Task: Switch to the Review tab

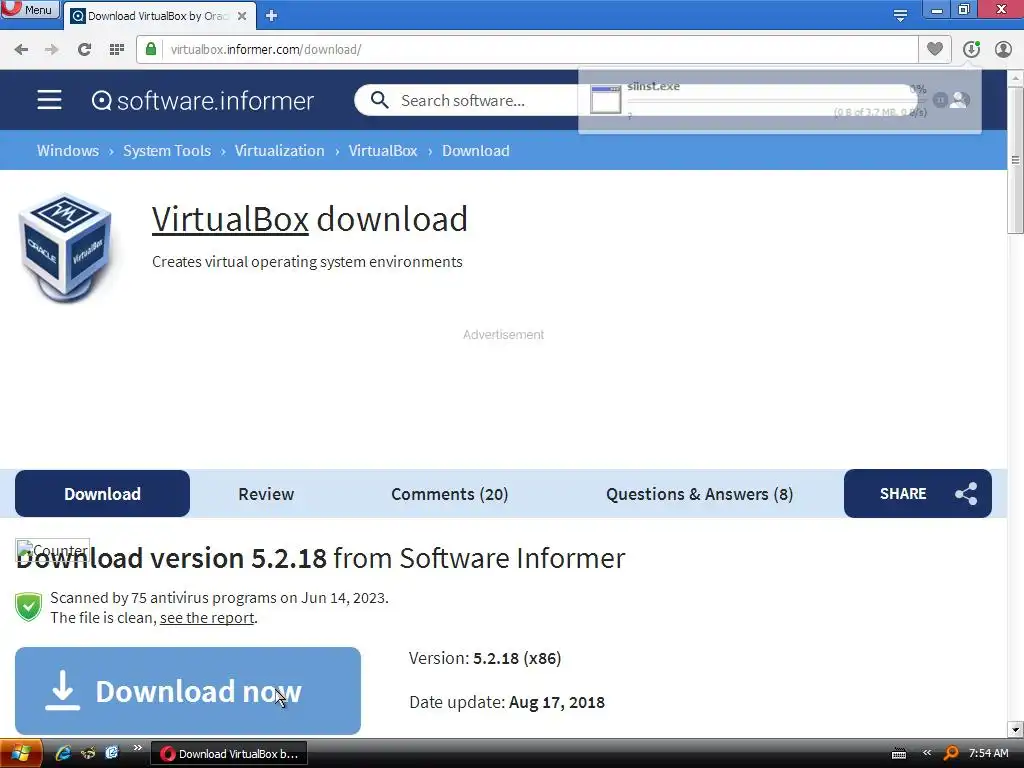Action: pos(266,494)
